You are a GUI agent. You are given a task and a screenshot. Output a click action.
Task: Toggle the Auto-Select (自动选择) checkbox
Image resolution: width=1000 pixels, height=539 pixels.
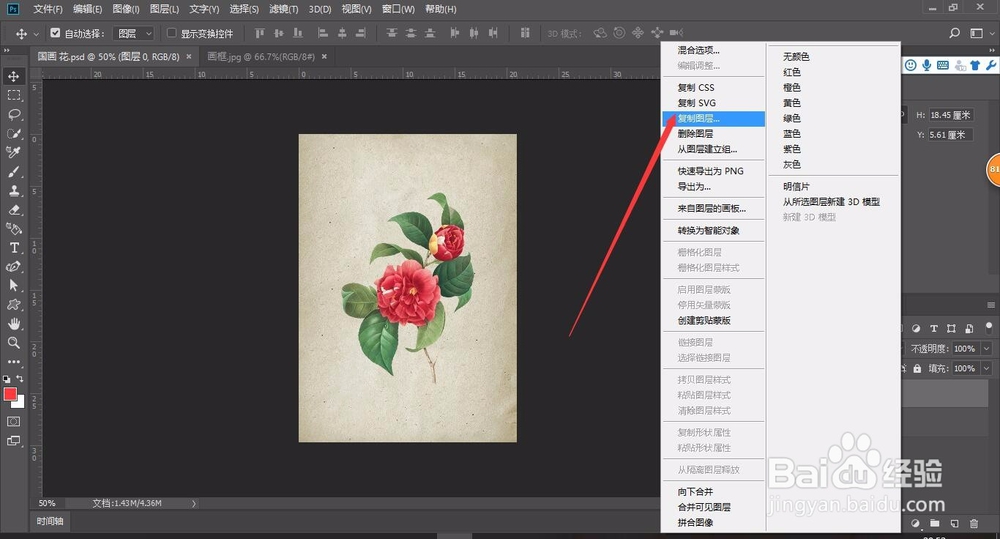55,33
